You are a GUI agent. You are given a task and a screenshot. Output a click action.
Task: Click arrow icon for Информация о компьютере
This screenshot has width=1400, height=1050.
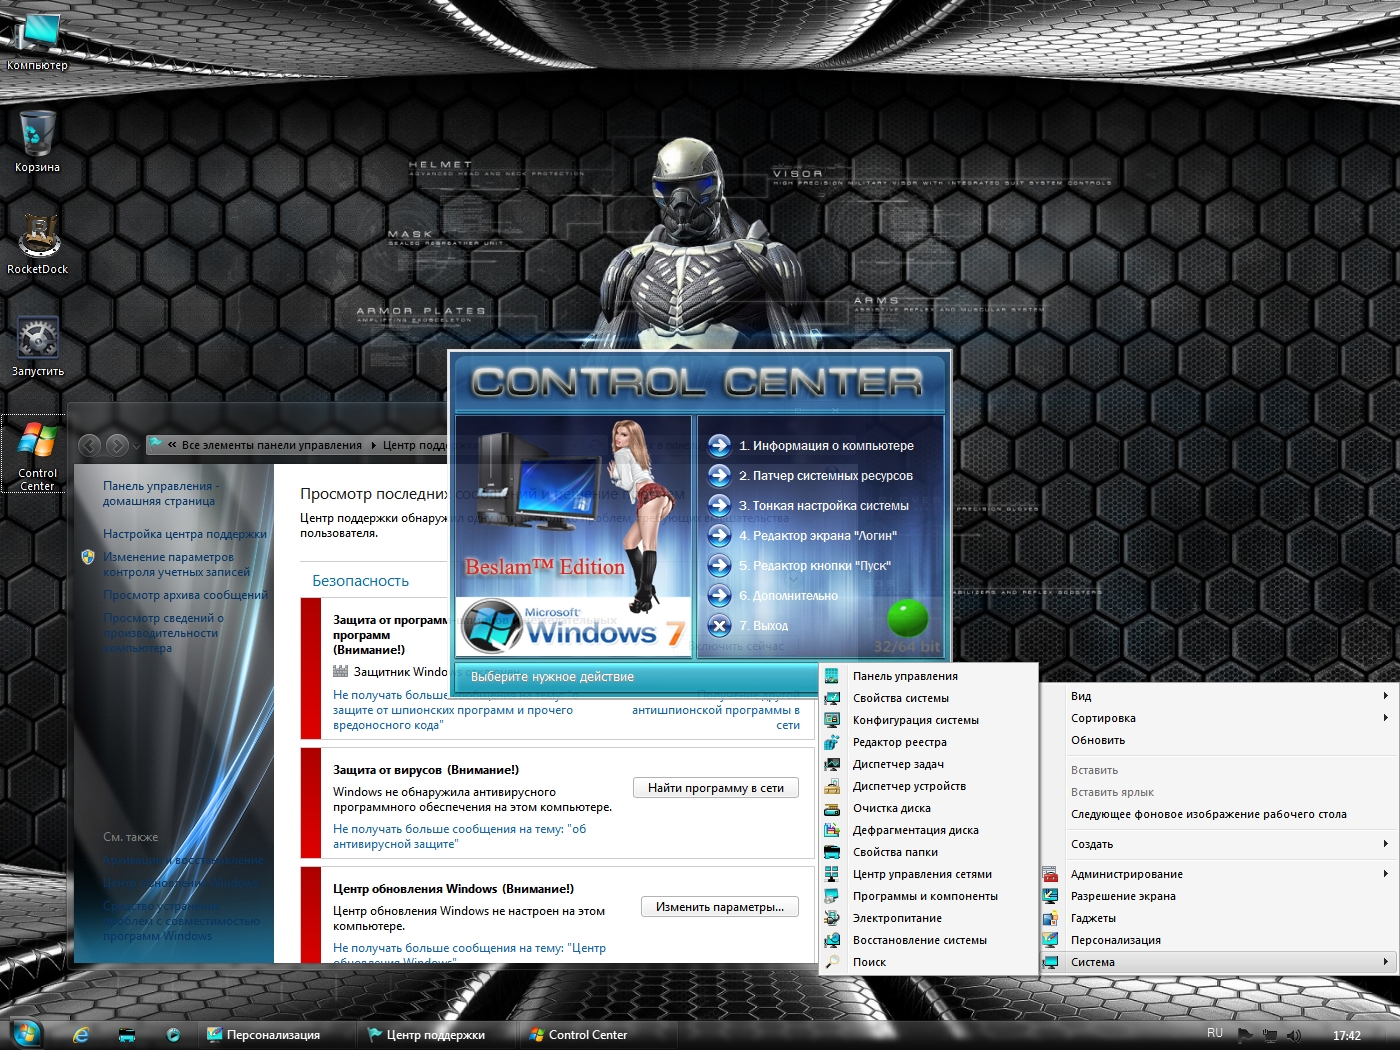719,446
